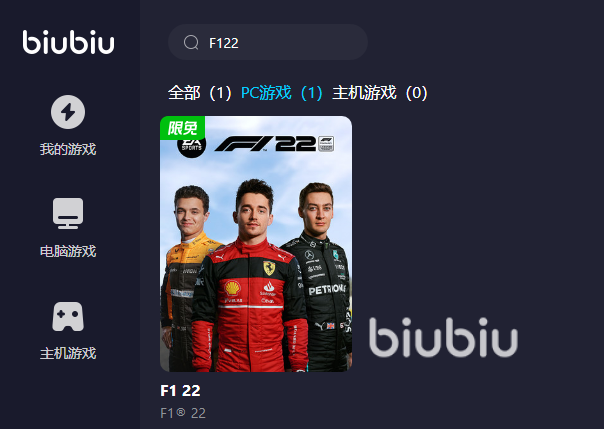Open 电脑游戏 via the monitor icon
Image resolution: width=604 pixels, height=429 pixels.
[68, 213]
